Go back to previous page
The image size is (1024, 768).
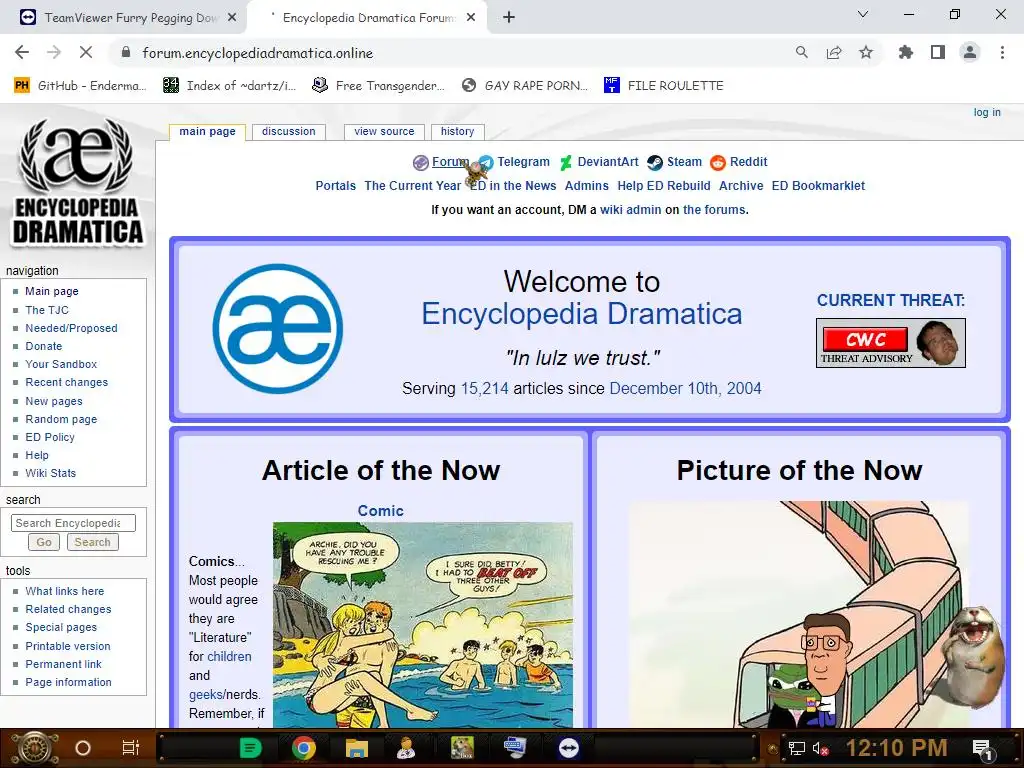coord(22,52)
